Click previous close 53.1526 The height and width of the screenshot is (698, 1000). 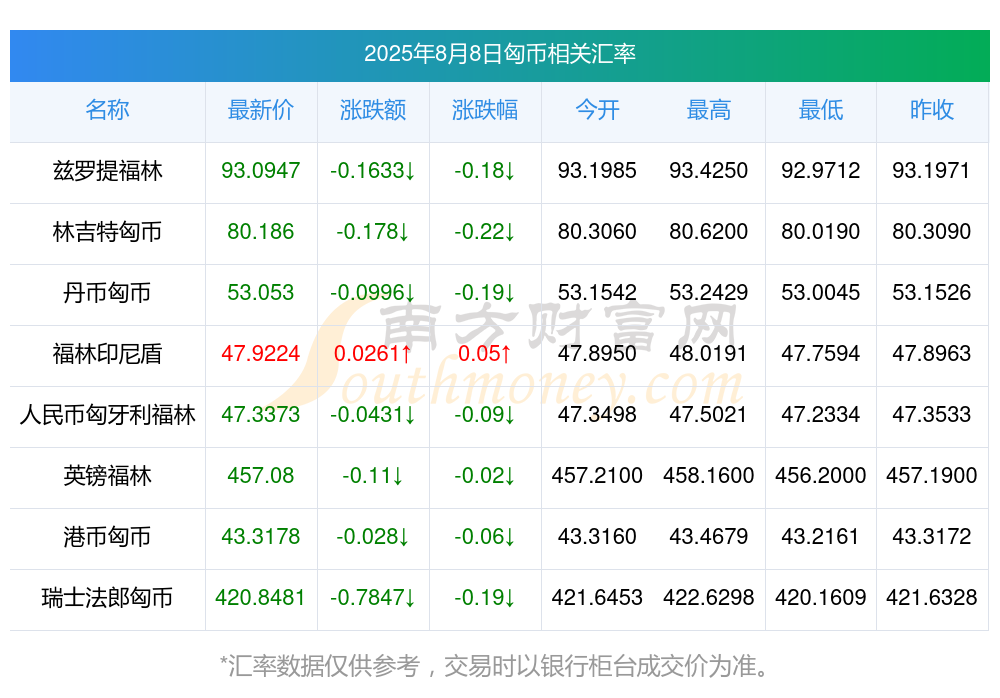tap(932, 292)
